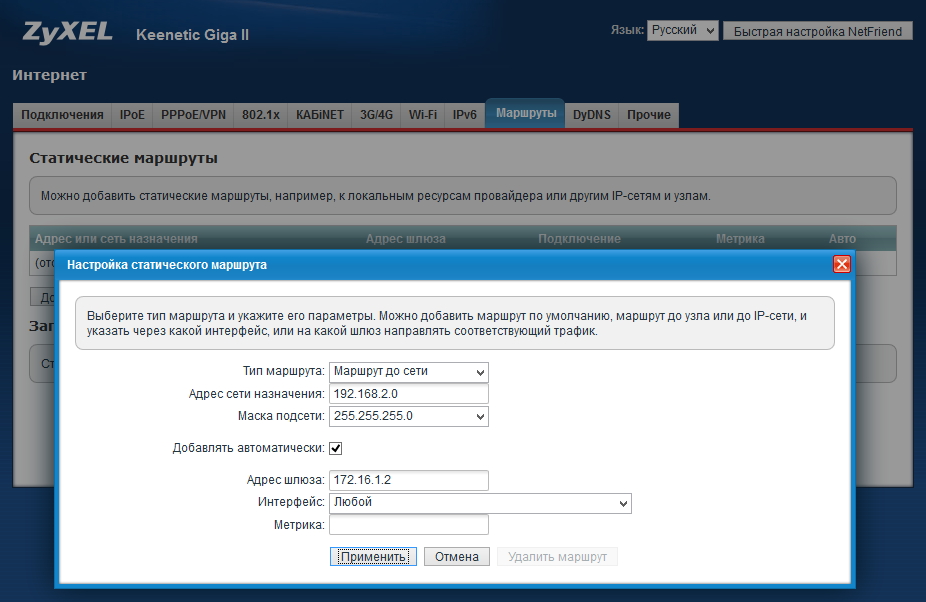This screenshot has width=926, height=602.
Task: Switch to the 'IPv6' tab
Action: coord(465,115)
